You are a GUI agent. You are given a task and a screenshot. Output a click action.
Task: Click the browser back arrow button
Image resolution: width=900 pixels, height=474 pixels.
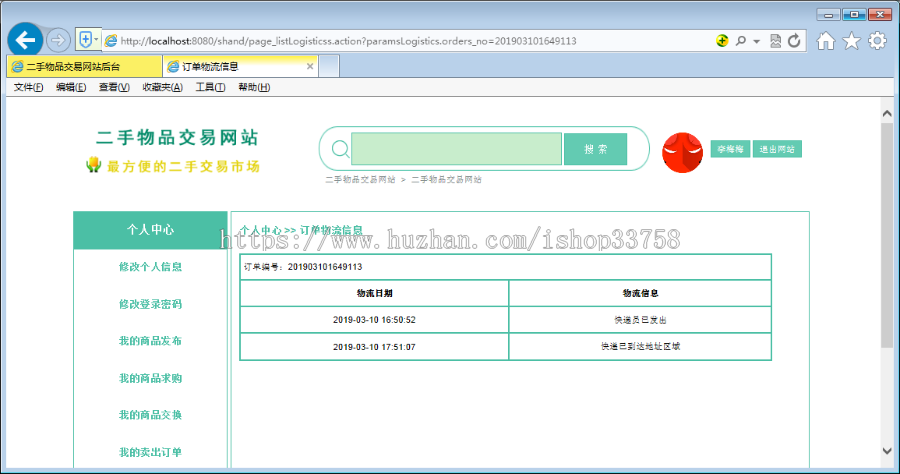[25, 40]
